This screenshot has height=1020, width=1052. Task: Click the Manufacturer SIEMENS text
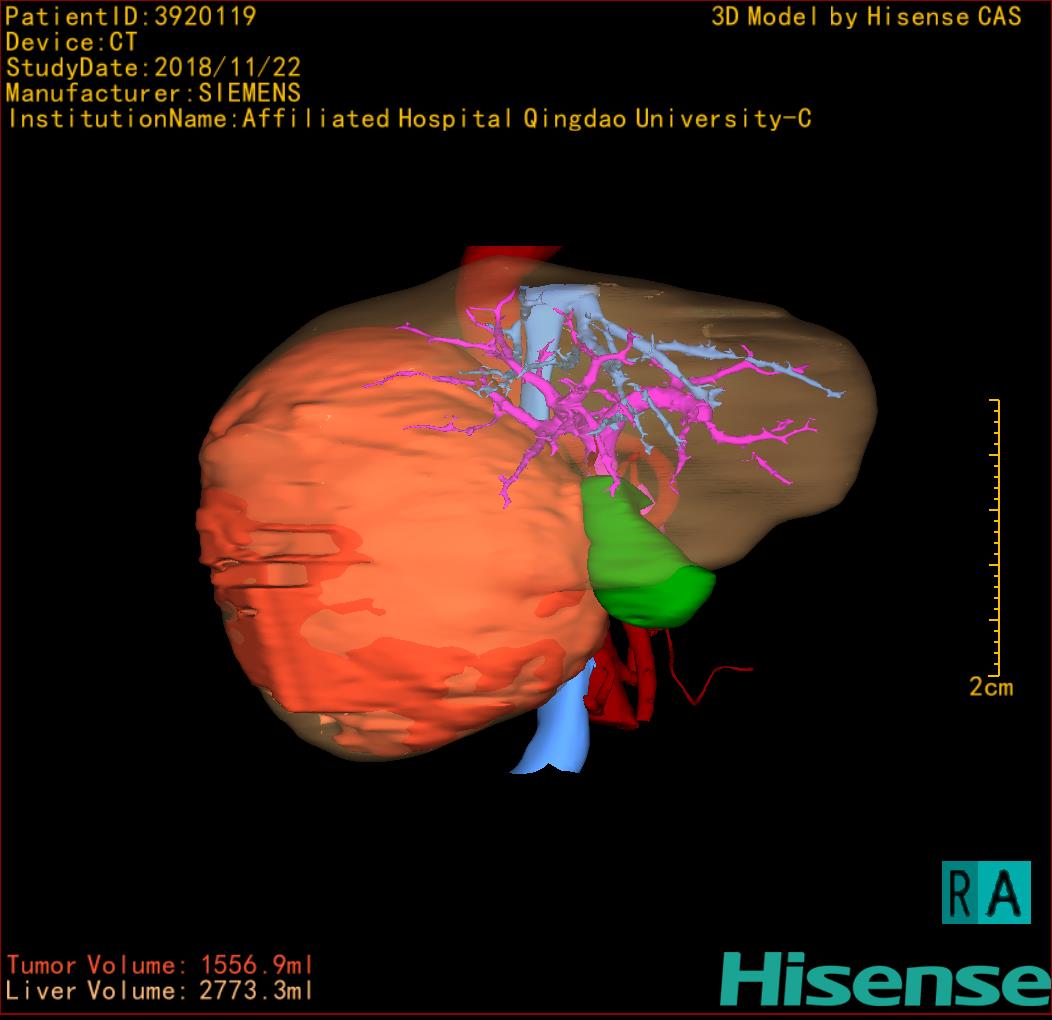153,93
